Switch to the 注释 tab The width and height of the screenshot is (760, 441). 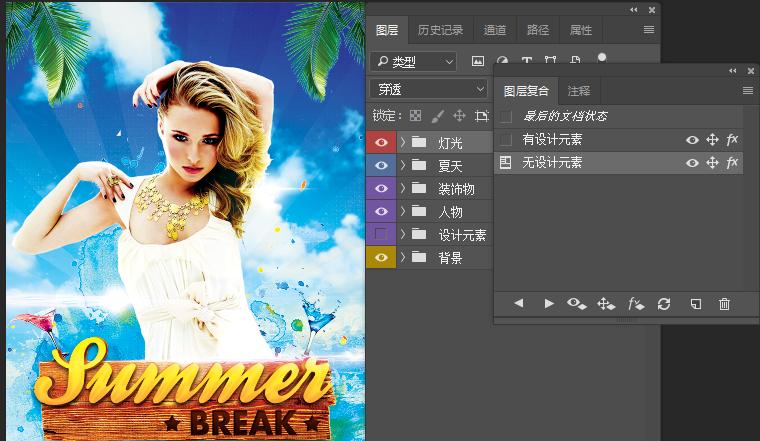(579, 91)
